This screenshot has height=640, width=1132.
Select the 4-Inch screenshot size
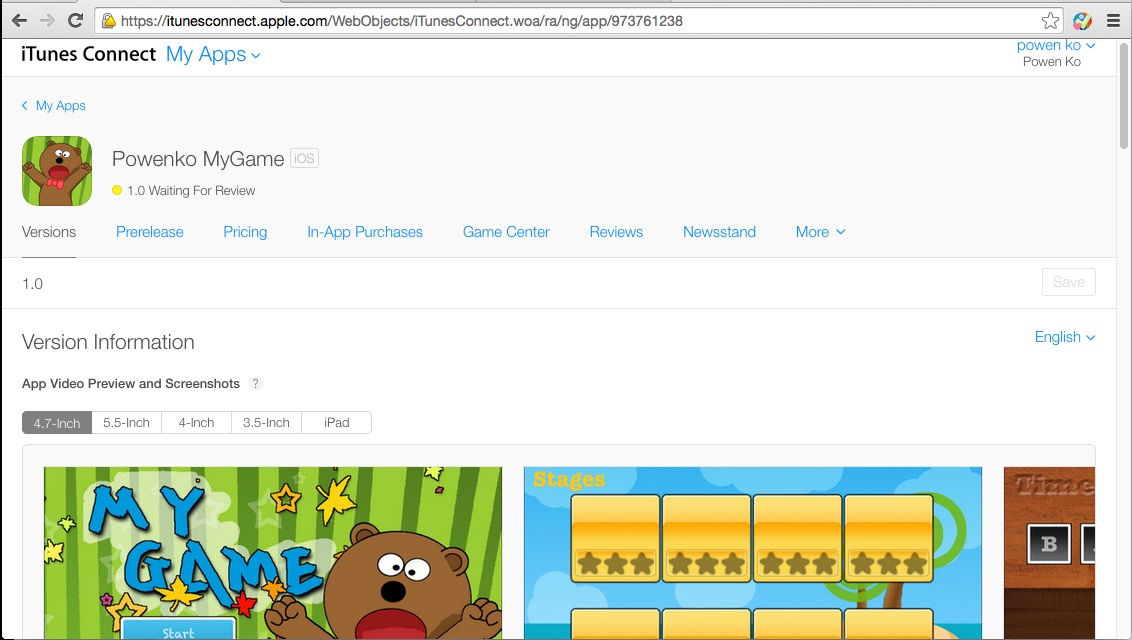pyautogui.click(x=196, y=423)
